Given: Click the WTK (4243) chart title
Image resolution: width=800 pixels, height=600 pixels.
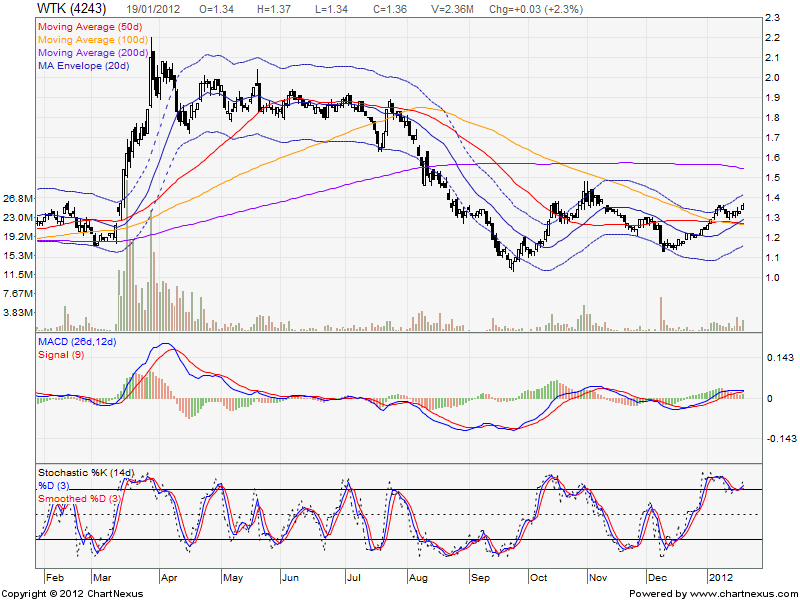Looking at the screenshot, I should [71, 8].
